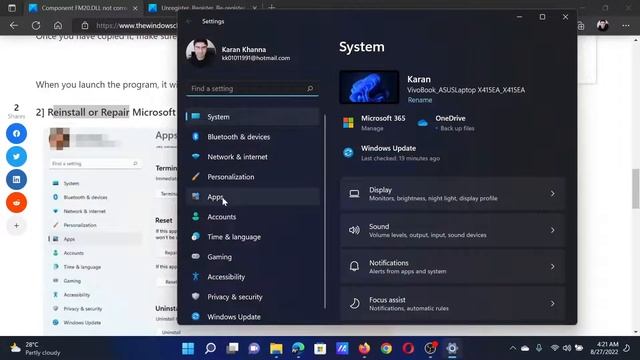Share the article on Facebook
This screenshot has width=640, height=360.
16,133
